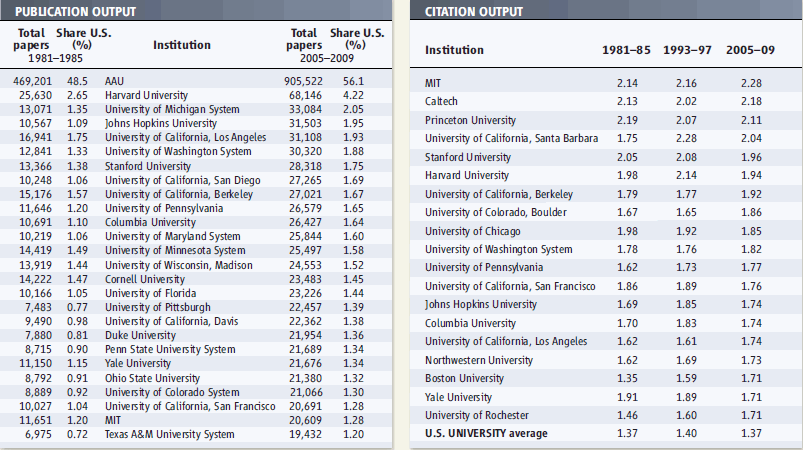The image size is (803, 450).
Task: Click the 1981–85 column header
Action: click(x=626, y=50)
